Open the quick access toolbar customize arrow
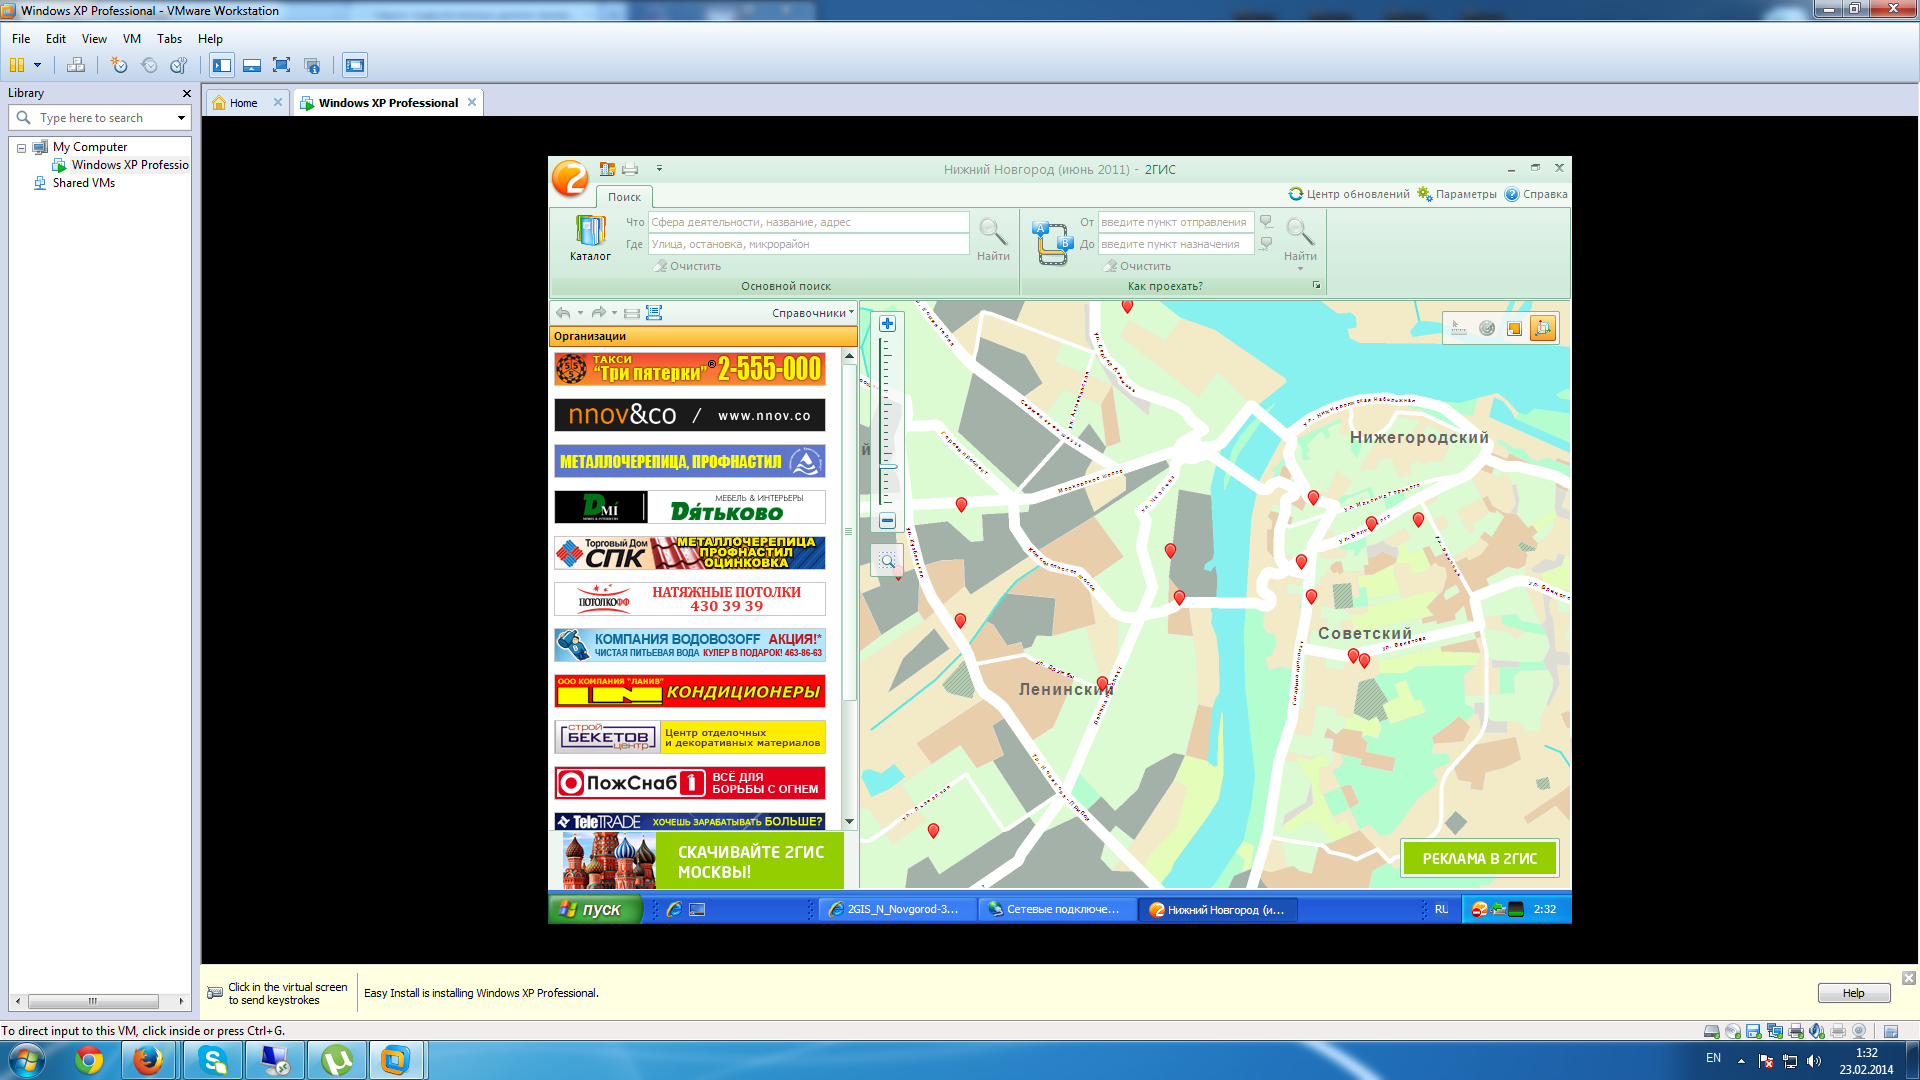This screenshot has width=1920, height=1080. [659, 168]
